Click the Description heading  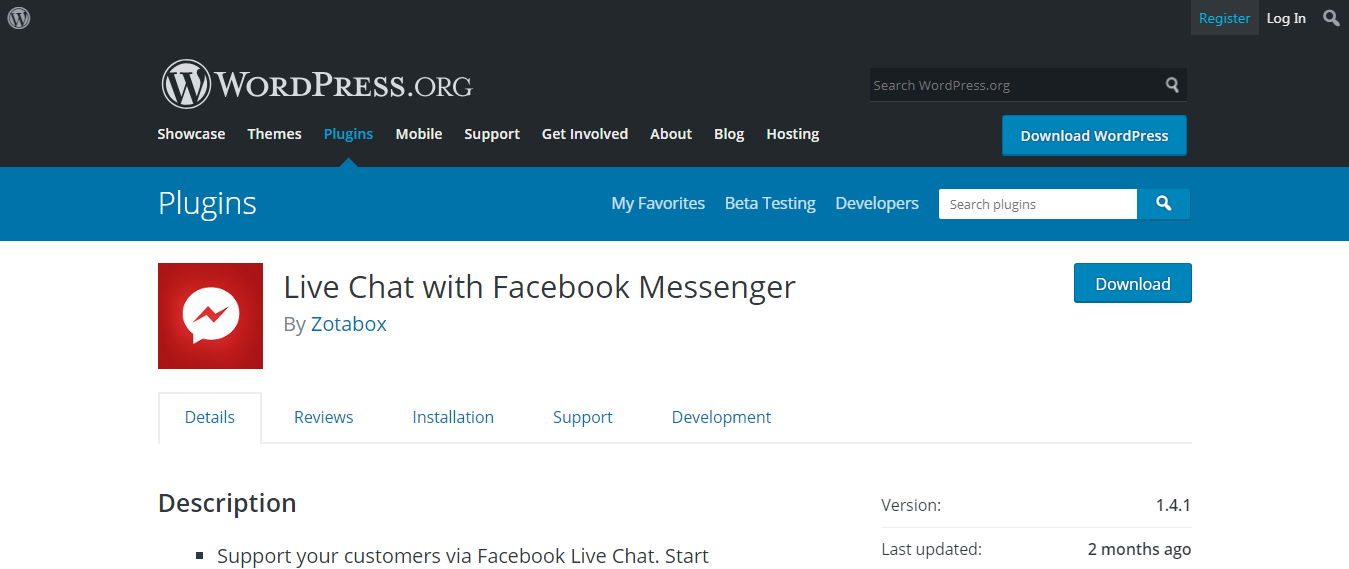click(x=227, y=502)
